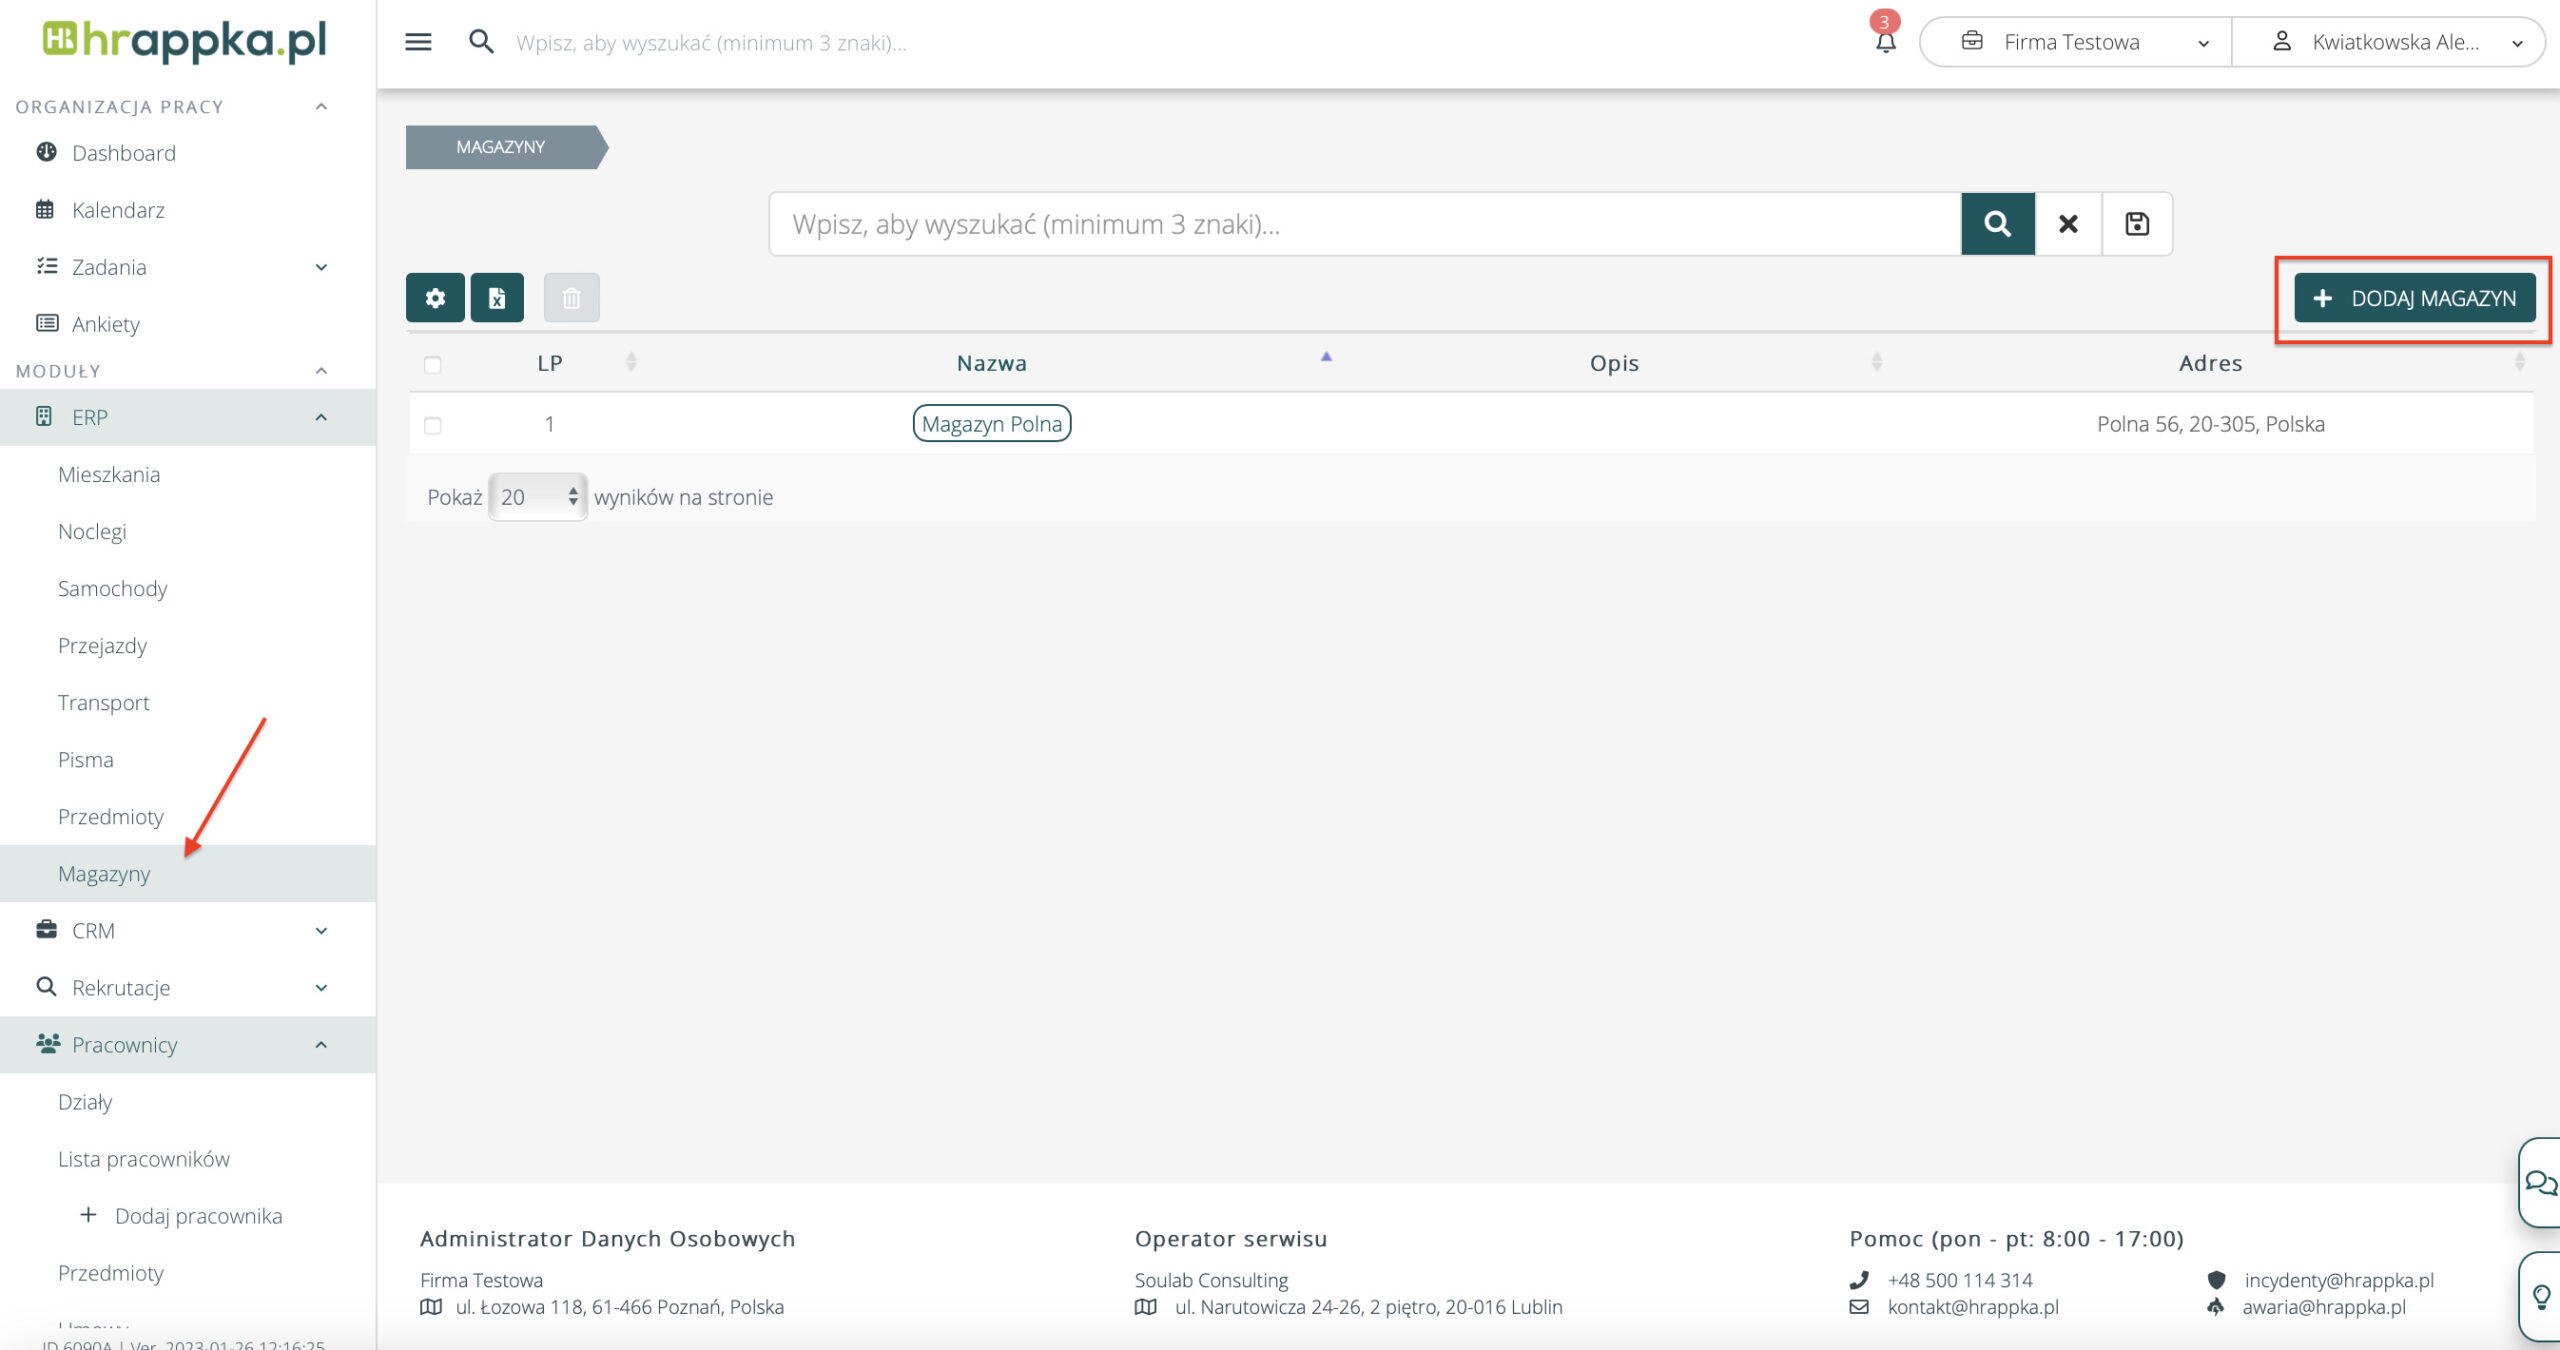Click the table settings gear icon
Image resolution: width=2560 pixels, height=1350 pixels.
point(435,298)
